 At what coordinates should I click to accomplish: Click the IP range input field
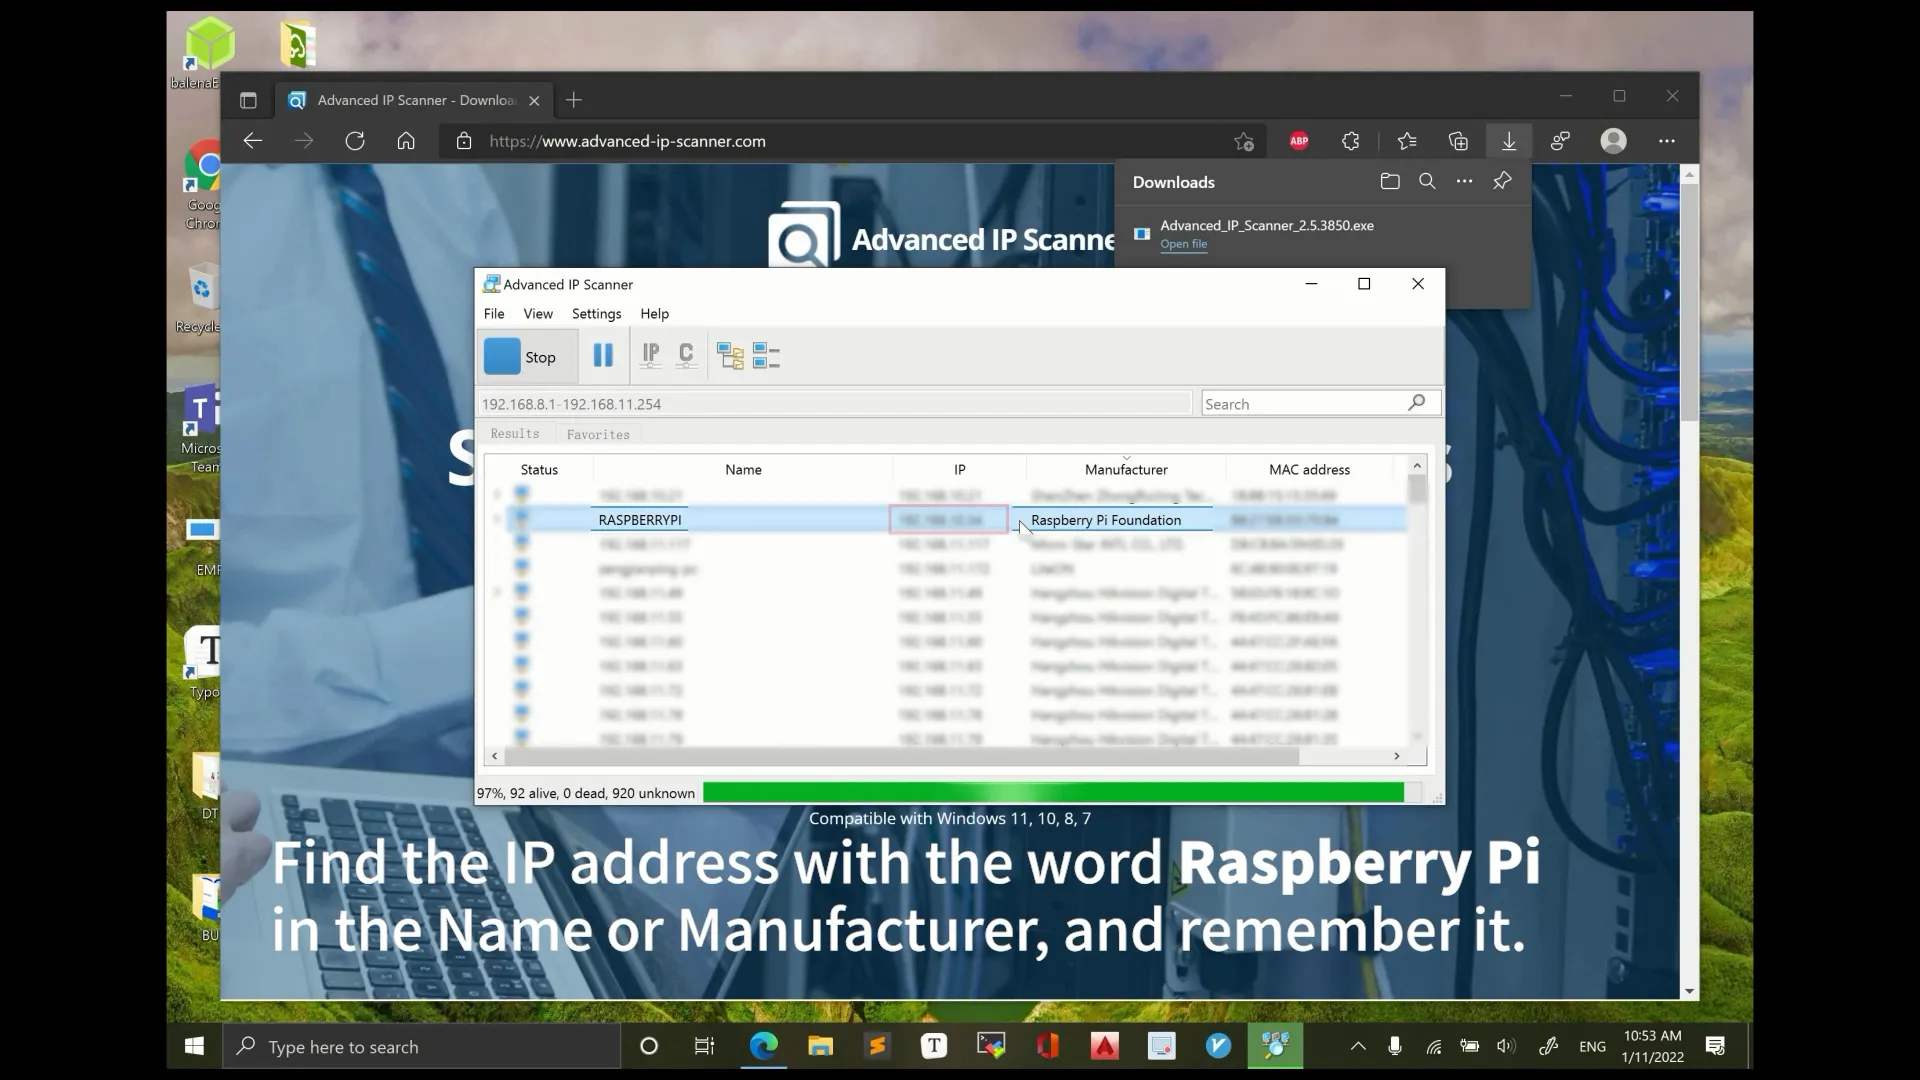point(835,404)
